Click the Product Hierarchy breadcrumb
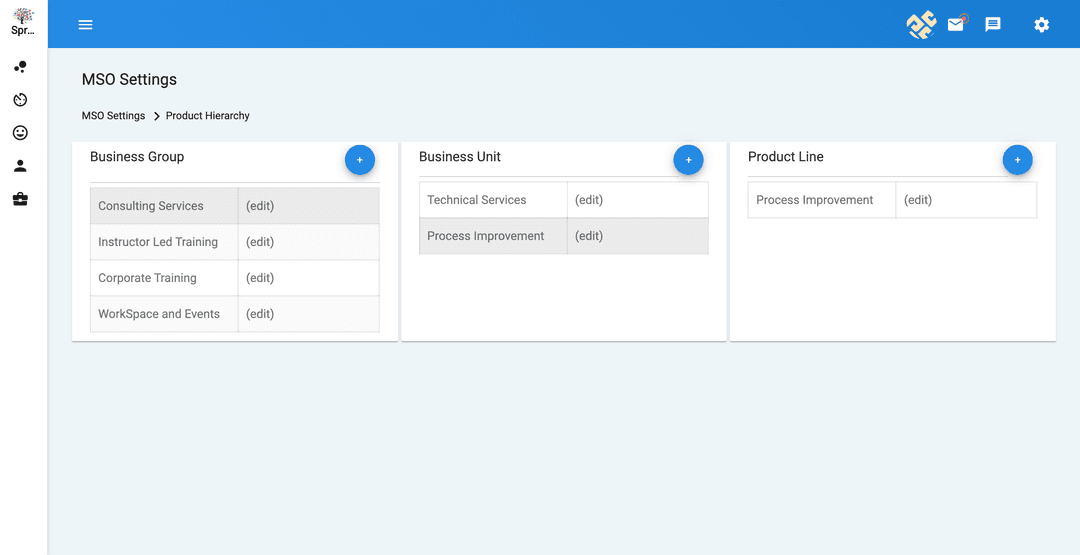 click(x=207, y=116)
